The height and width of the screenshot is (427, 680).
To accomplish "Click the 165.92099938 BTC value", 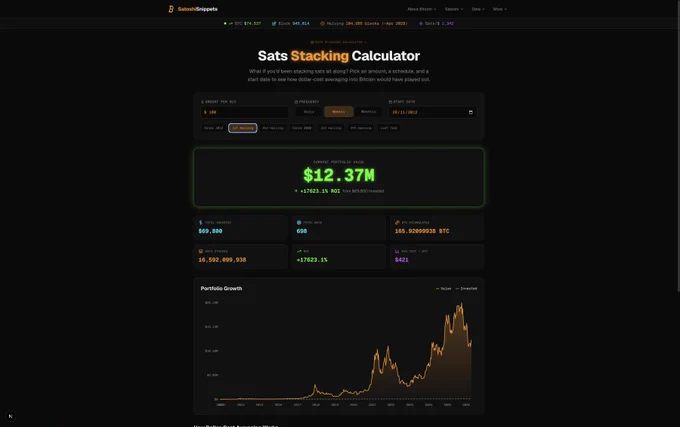I will coord(422,231).
